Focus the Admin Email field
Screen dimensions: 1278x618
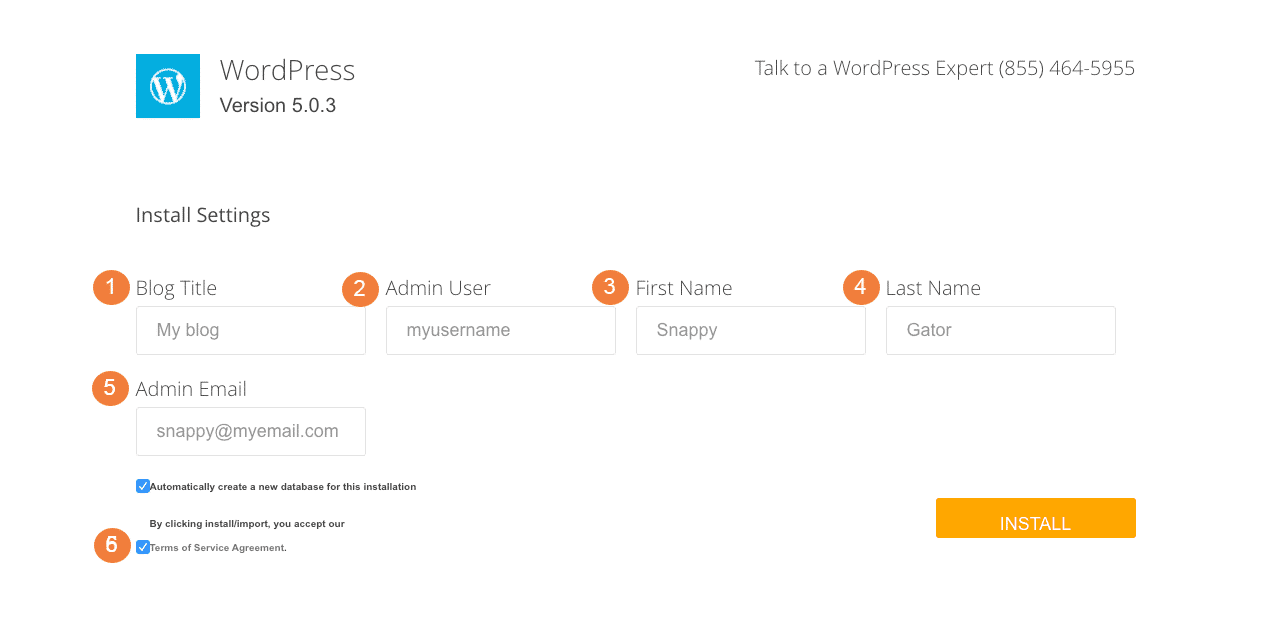tap(251, 431)
